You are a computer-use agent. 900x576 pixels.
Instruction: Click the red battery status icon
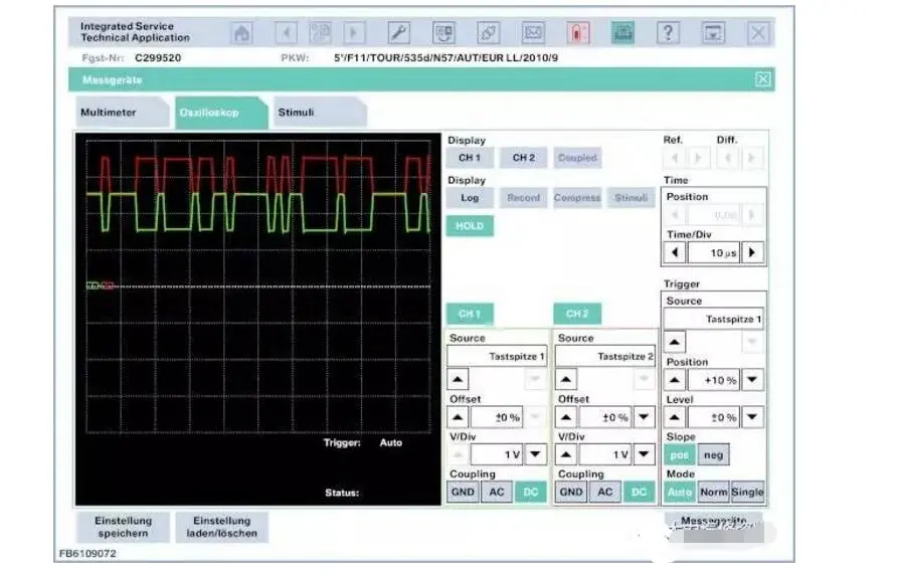click(x=578, y=33)
